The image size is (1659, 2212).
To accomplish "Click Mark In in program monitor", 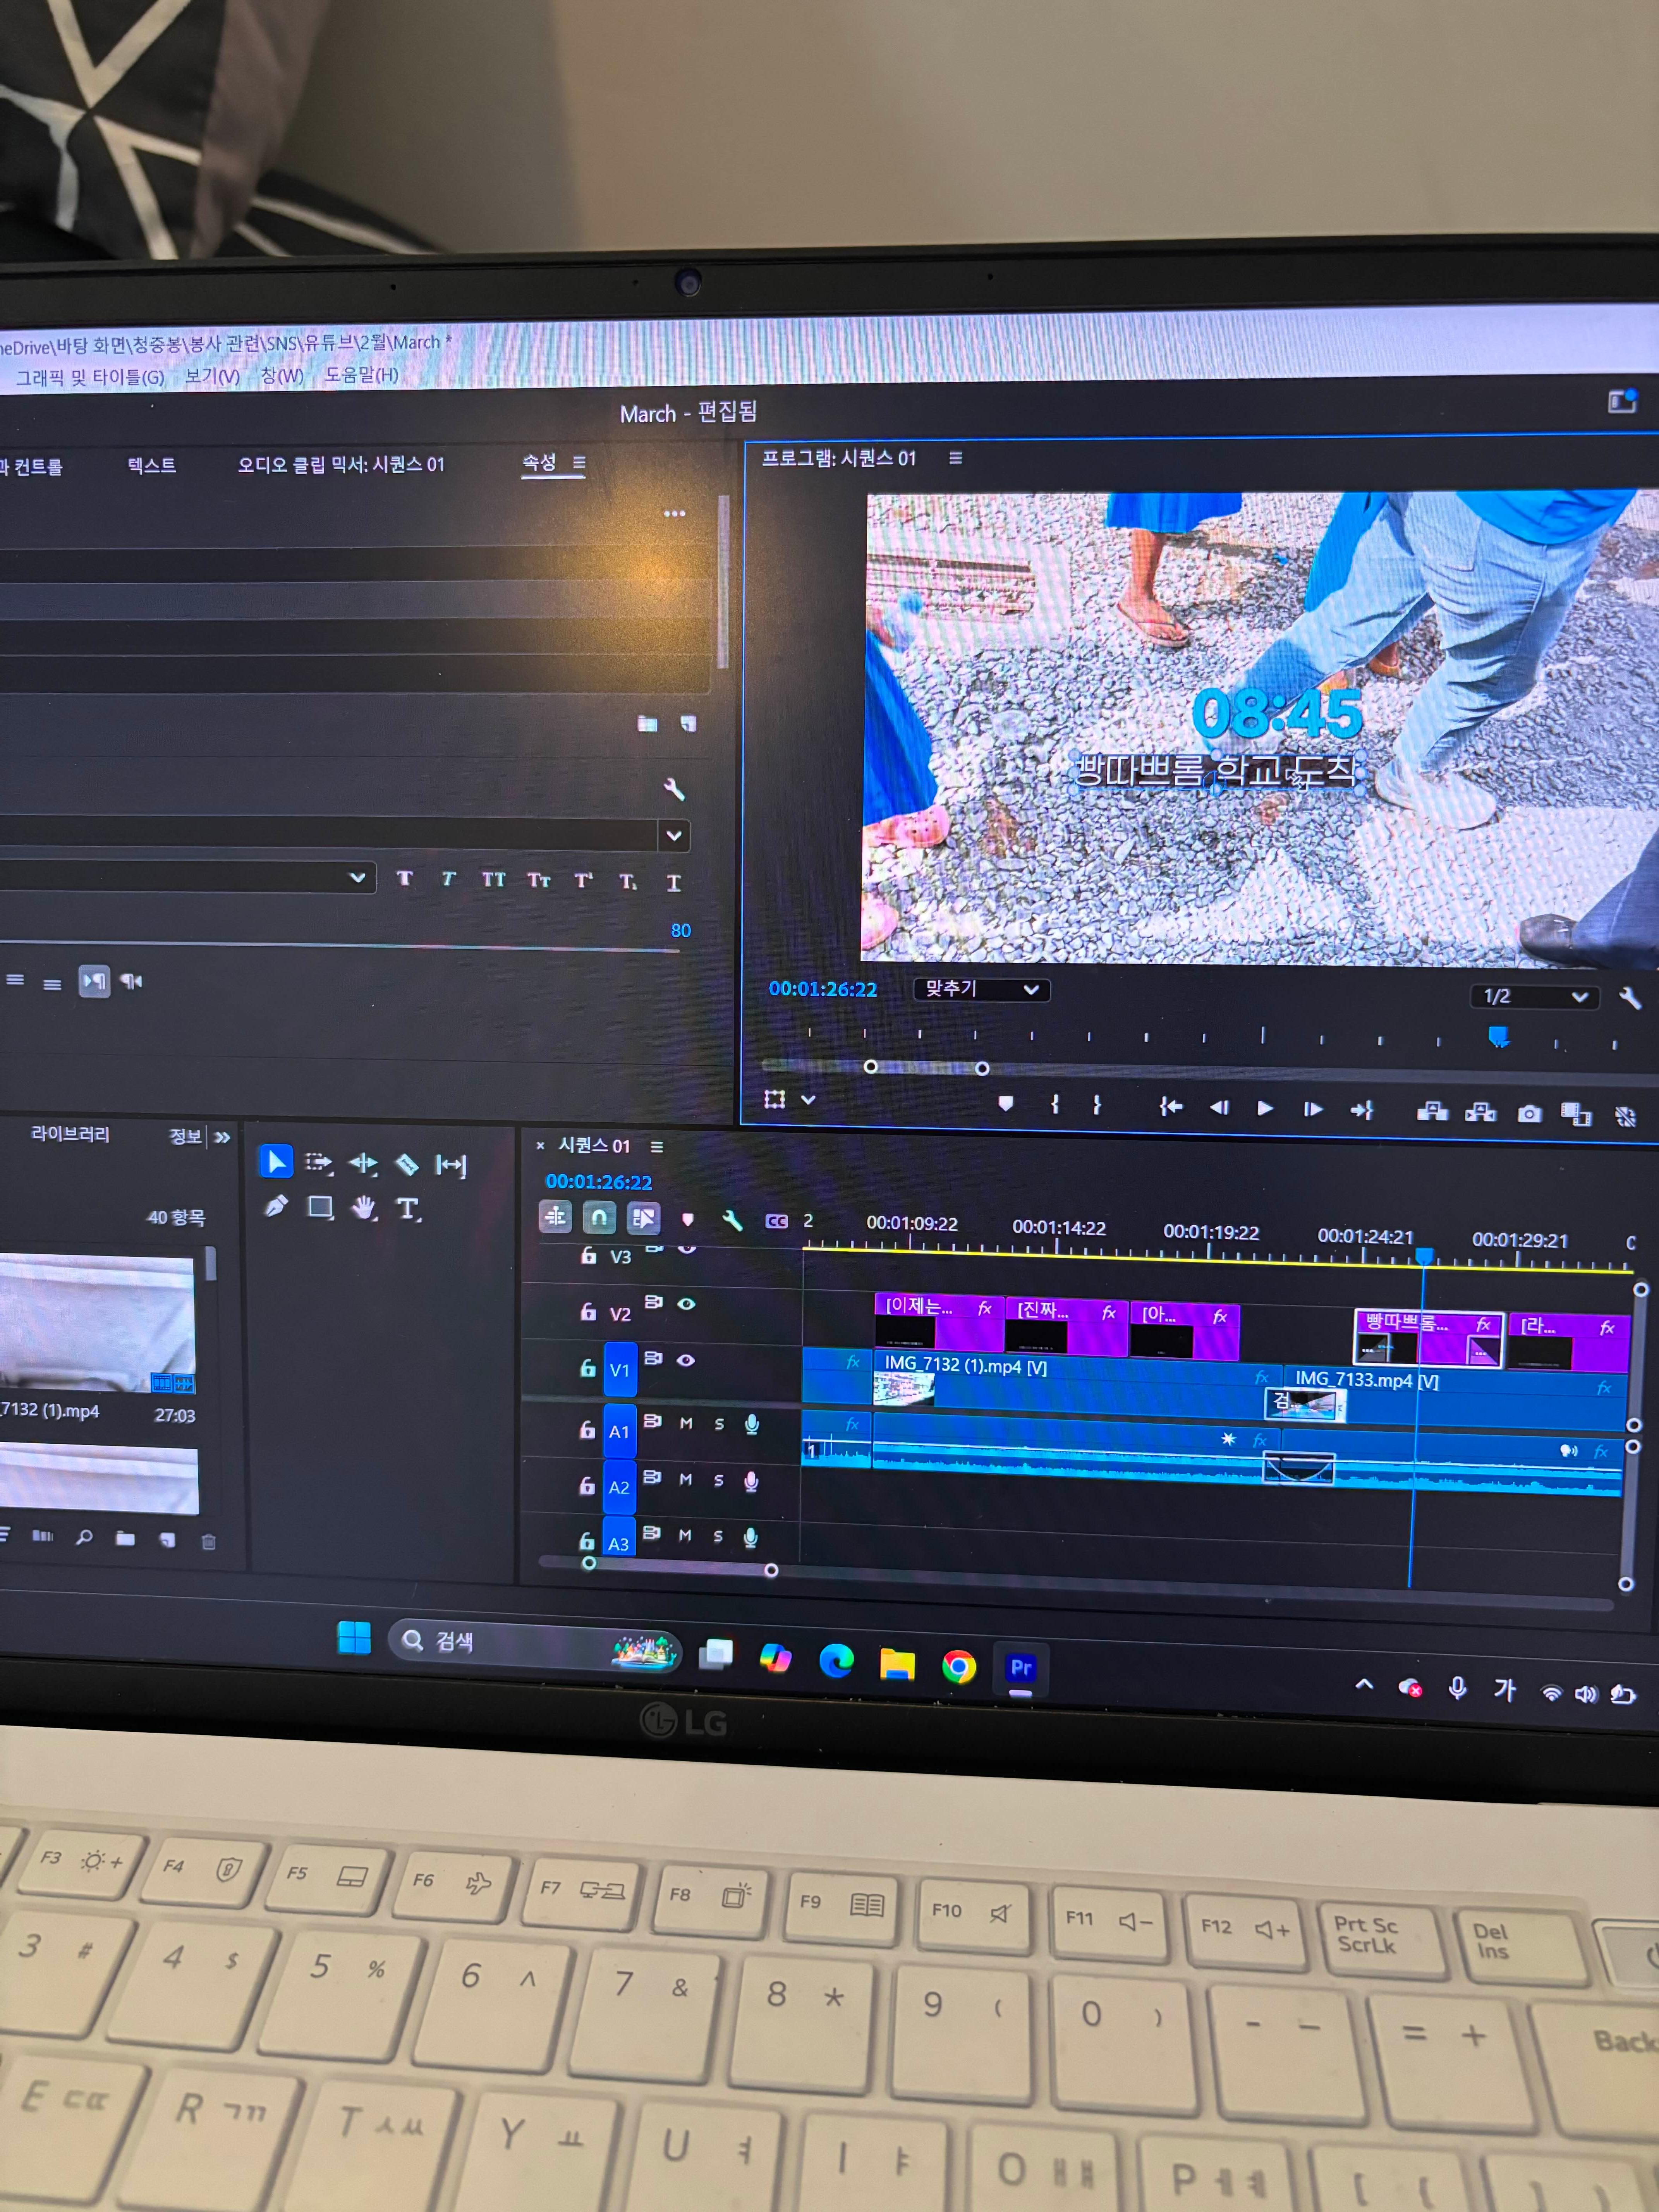I will tap(1054, 1104).
